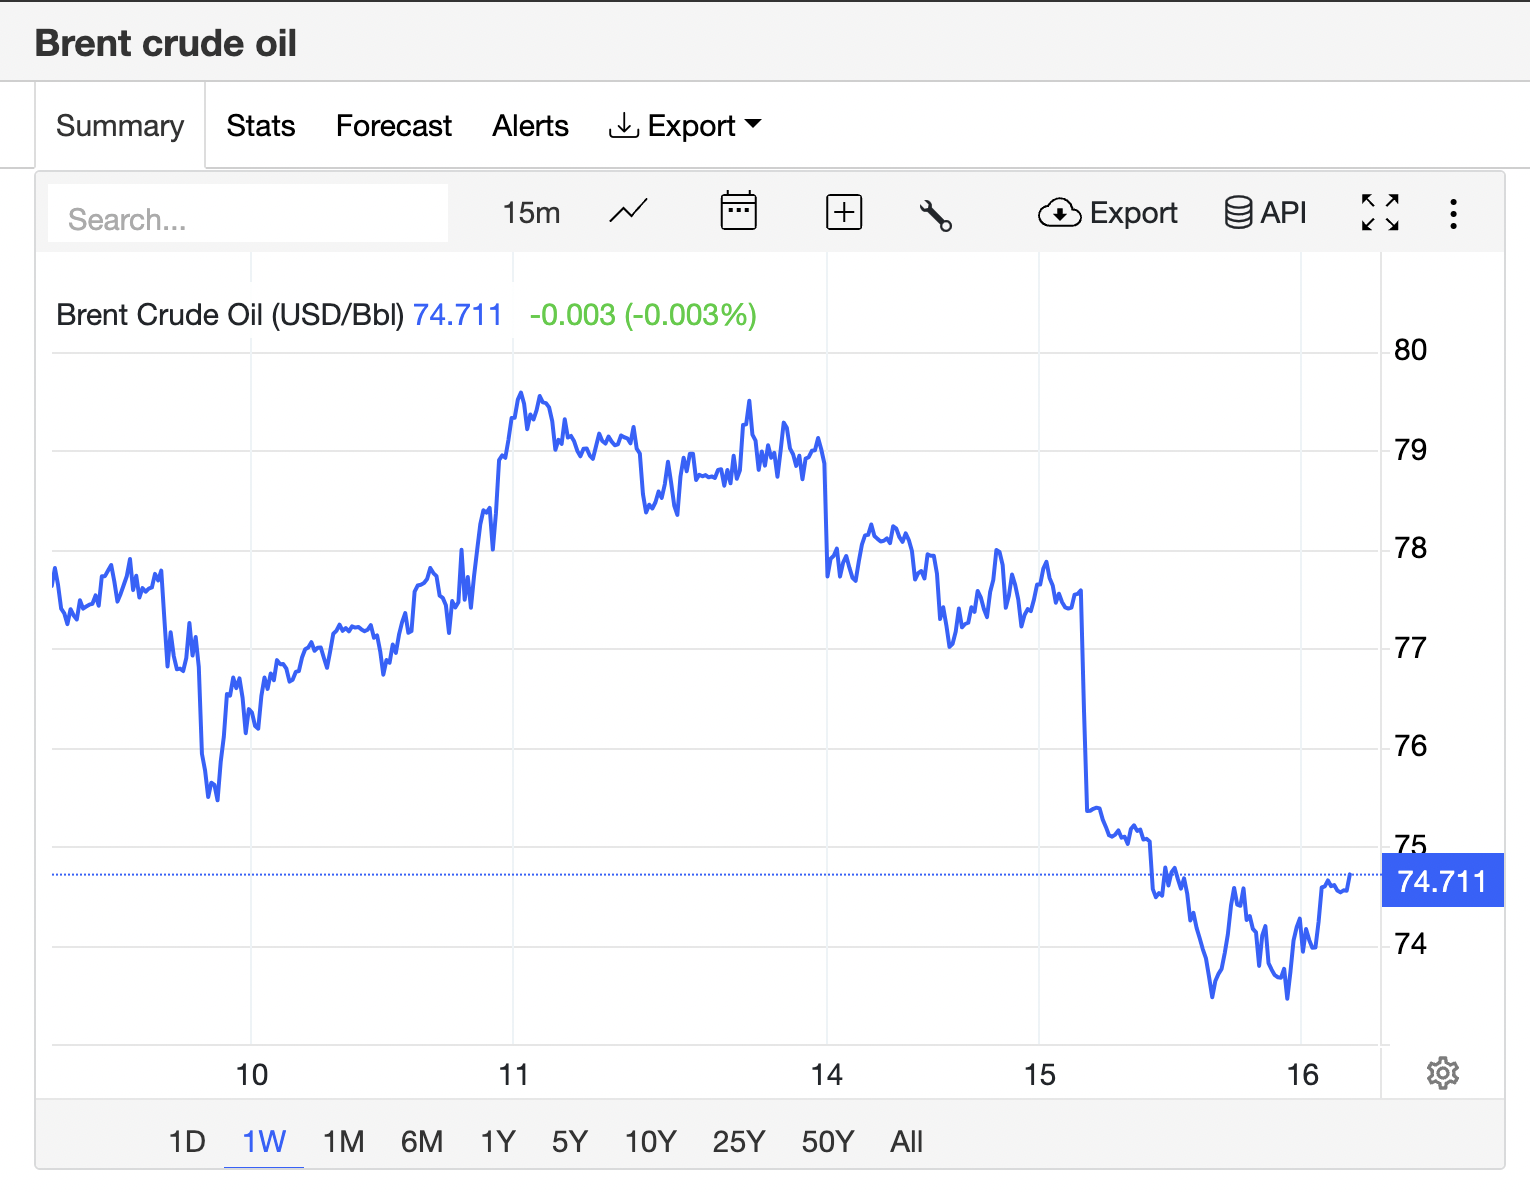The image size is (1530, 1192).
Task: Open the line chart type icon
Action: click(629, 212)
